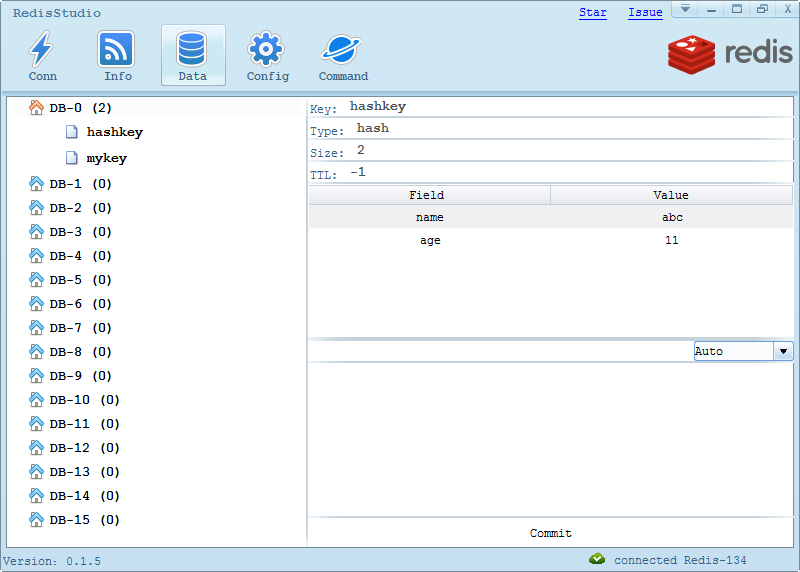Click the connected Redis-134 status text
Viewport: 800px width, 572px height.
click(680, 560)
